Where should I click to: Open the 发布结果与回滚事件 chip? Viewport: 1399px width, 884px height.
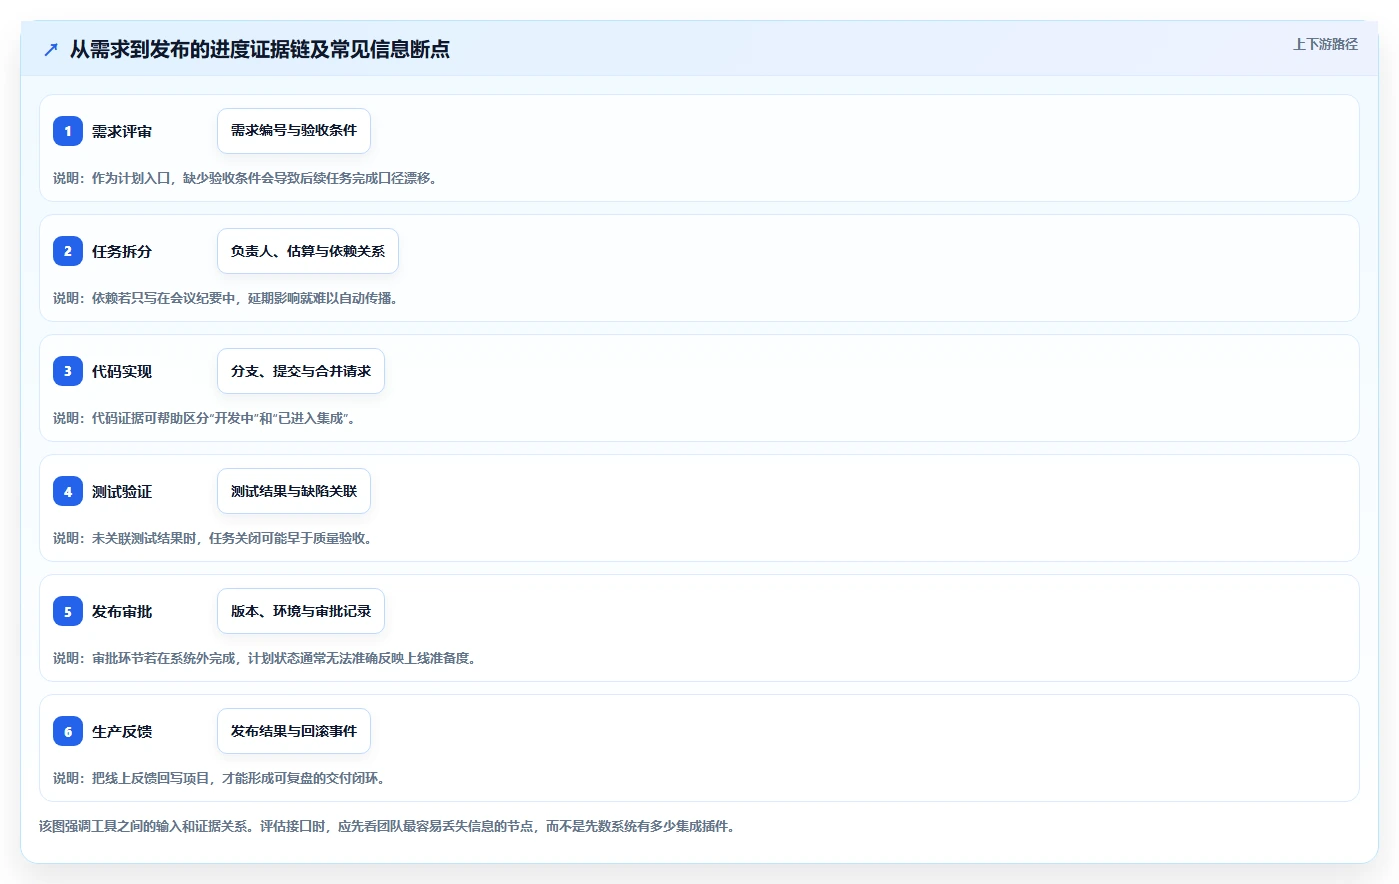coord(294,731)
